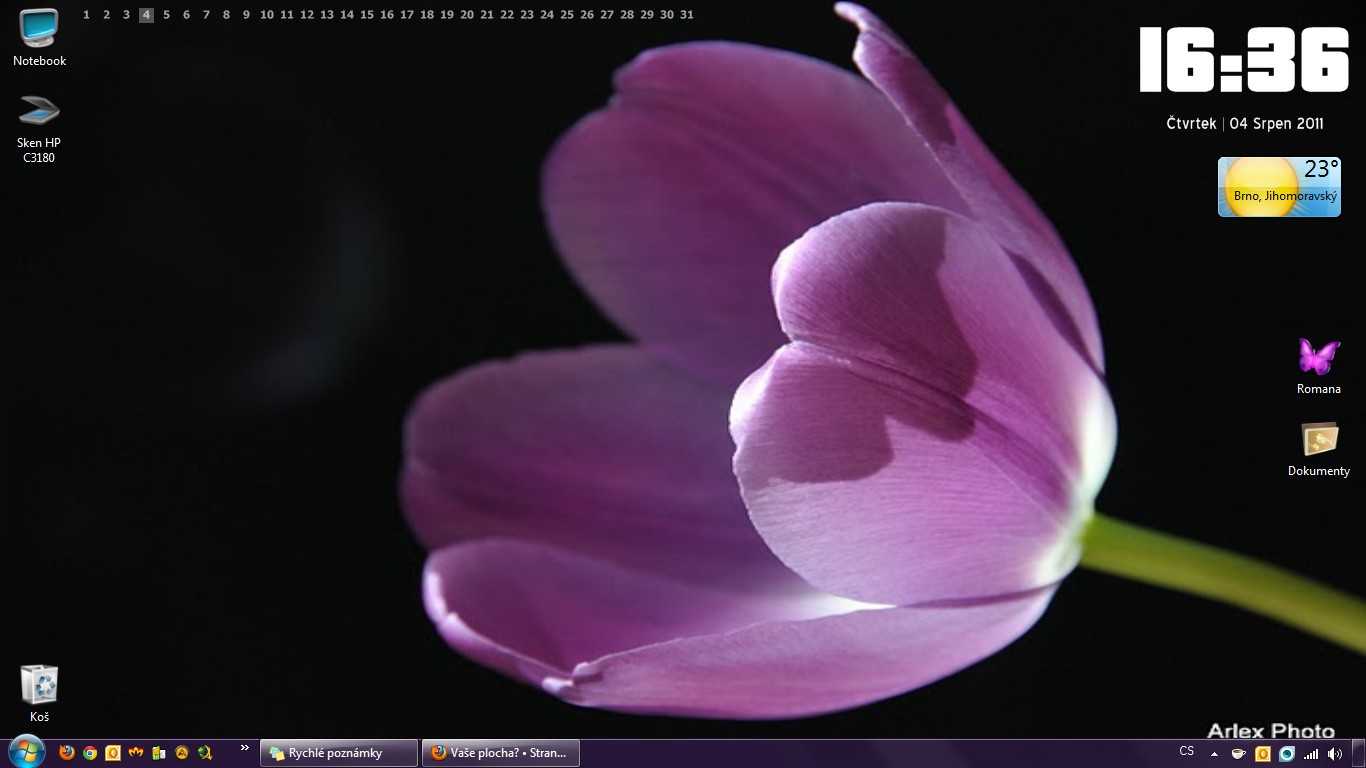1366x768 pixels.
Task: Click the Brno weather widget
Action: click(1278, 187)
